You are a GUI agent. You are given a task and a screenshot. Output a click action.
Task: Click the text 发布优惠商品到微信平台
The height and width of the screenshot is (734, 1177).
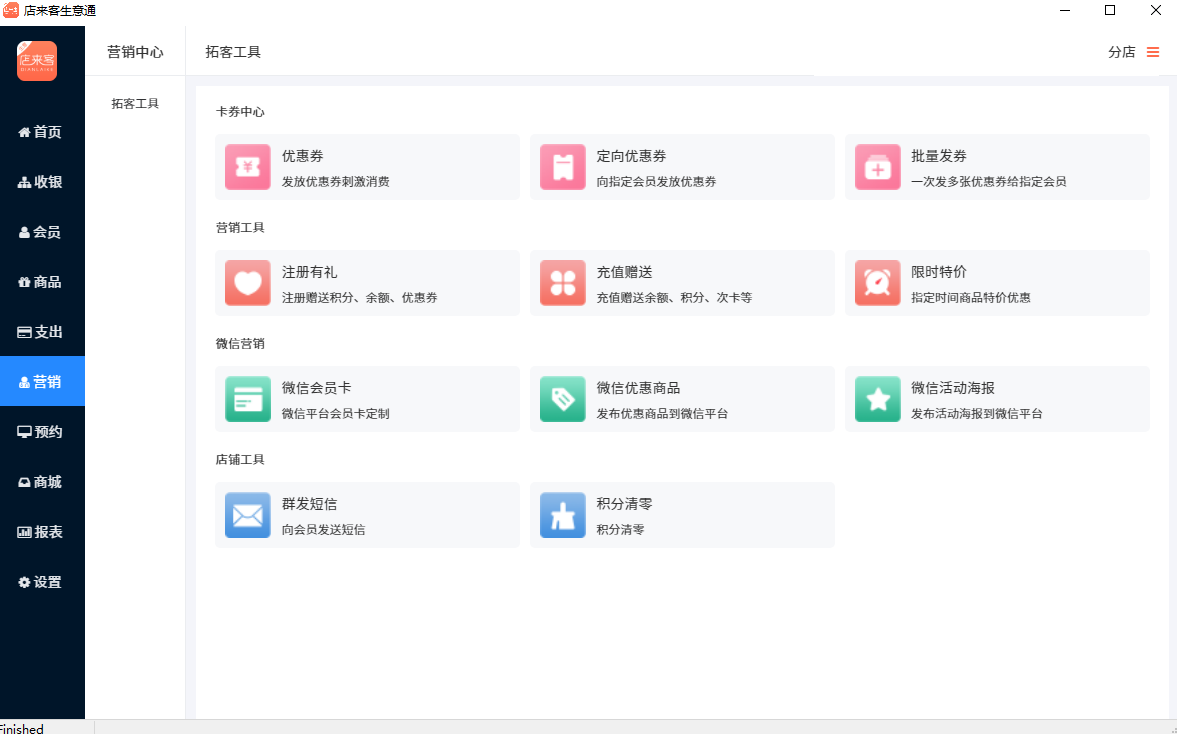(662, 414)
